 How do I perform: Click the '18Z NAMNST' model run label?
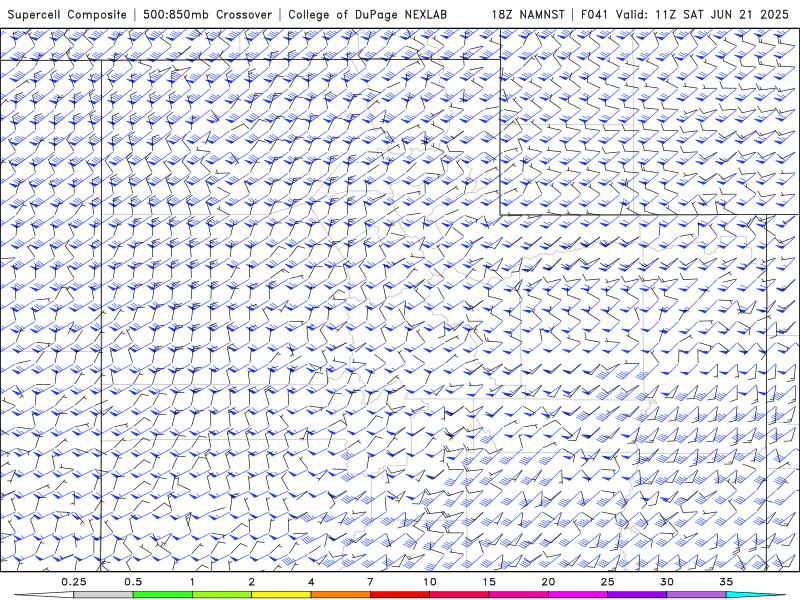click(x=528, y=14)
